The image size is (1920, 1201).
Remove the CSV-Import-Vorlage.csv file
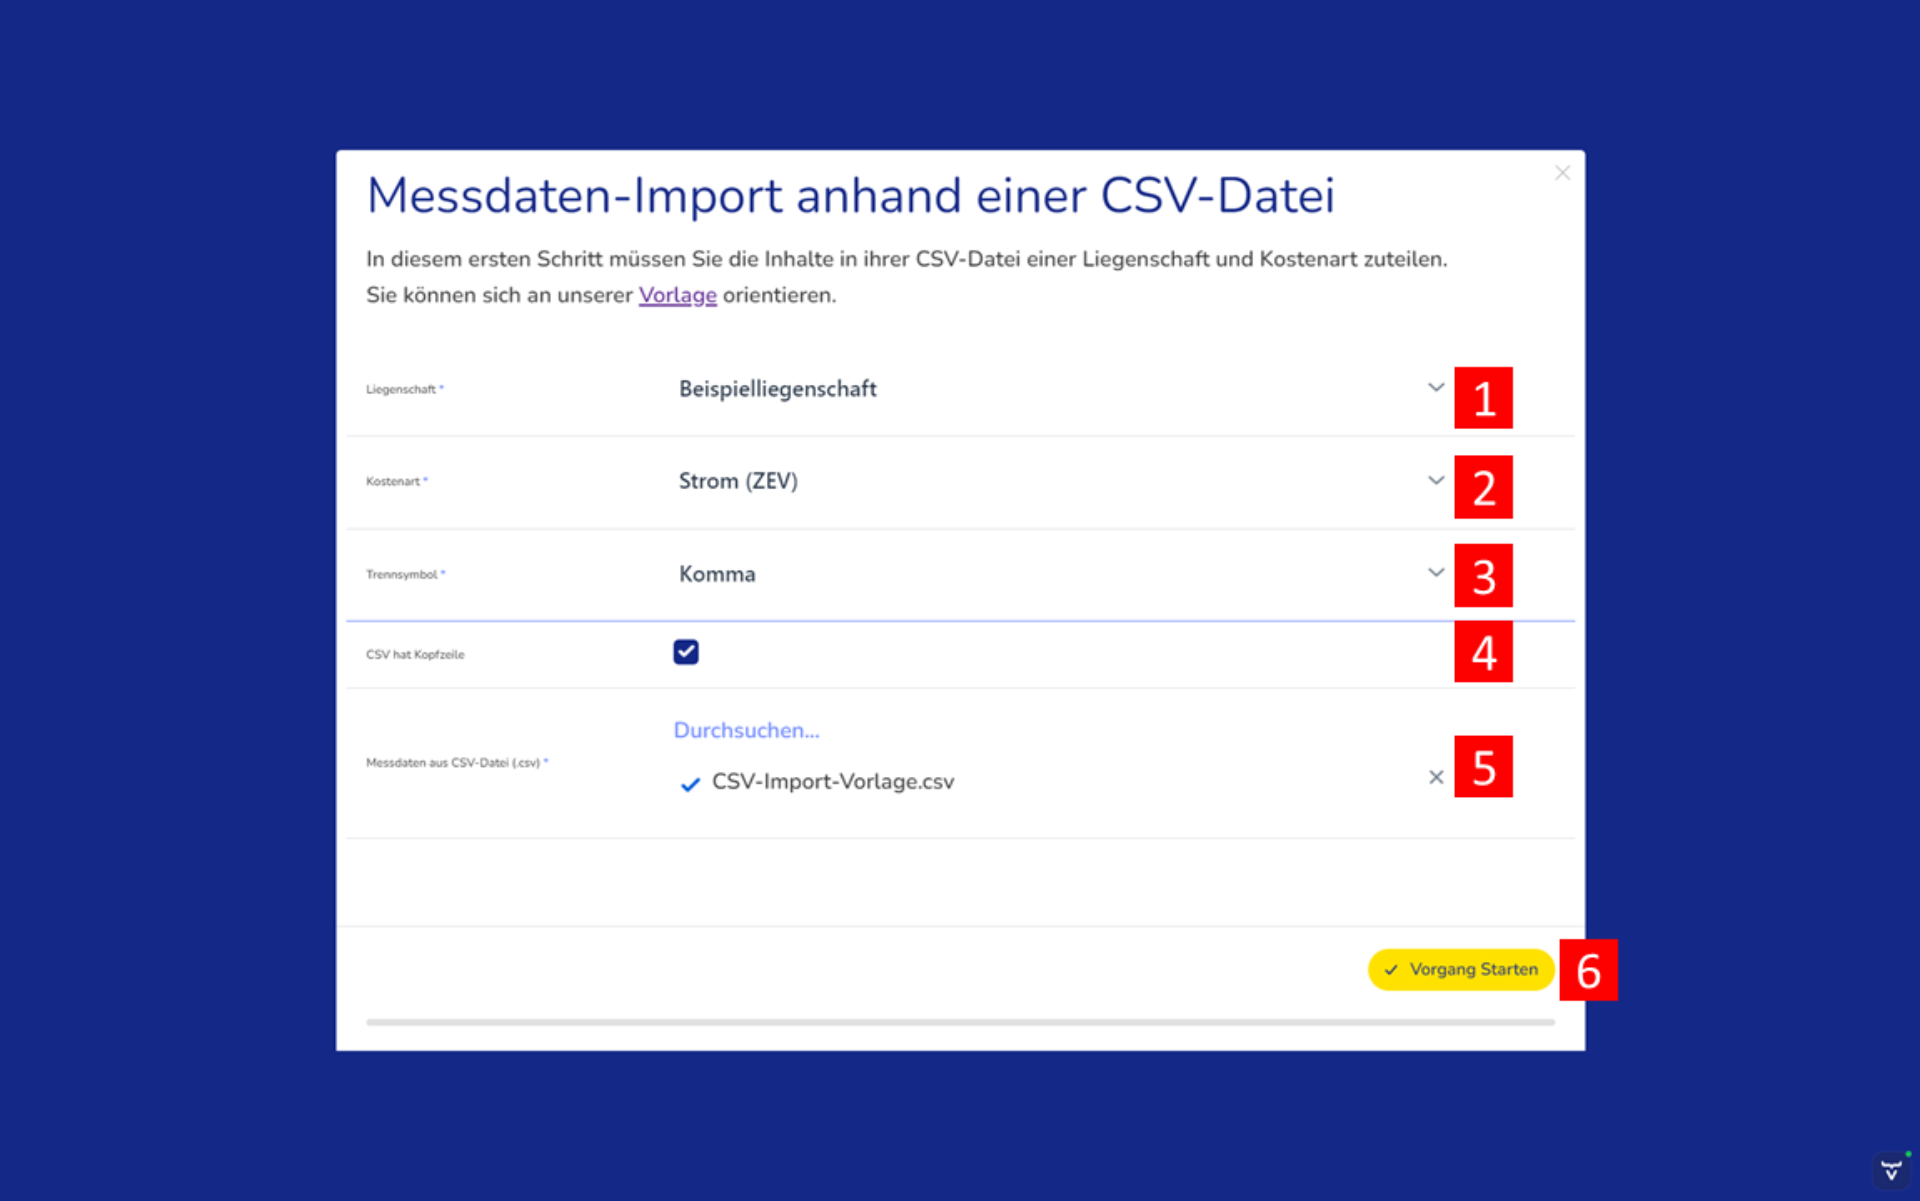1436,777
